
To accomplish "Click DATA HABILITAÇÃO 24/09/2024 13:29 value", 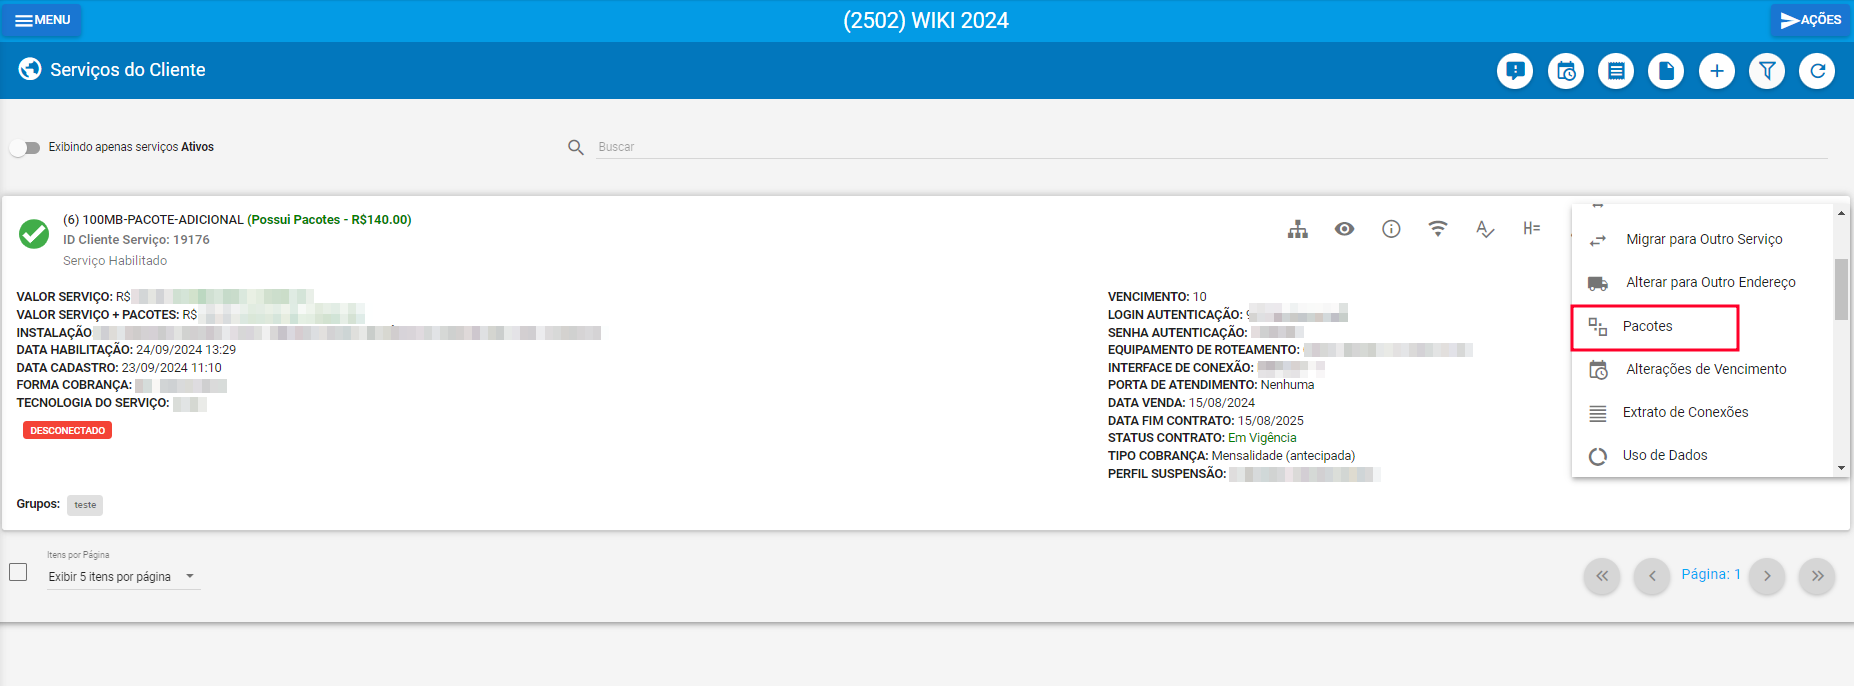I will pos(186,350).
